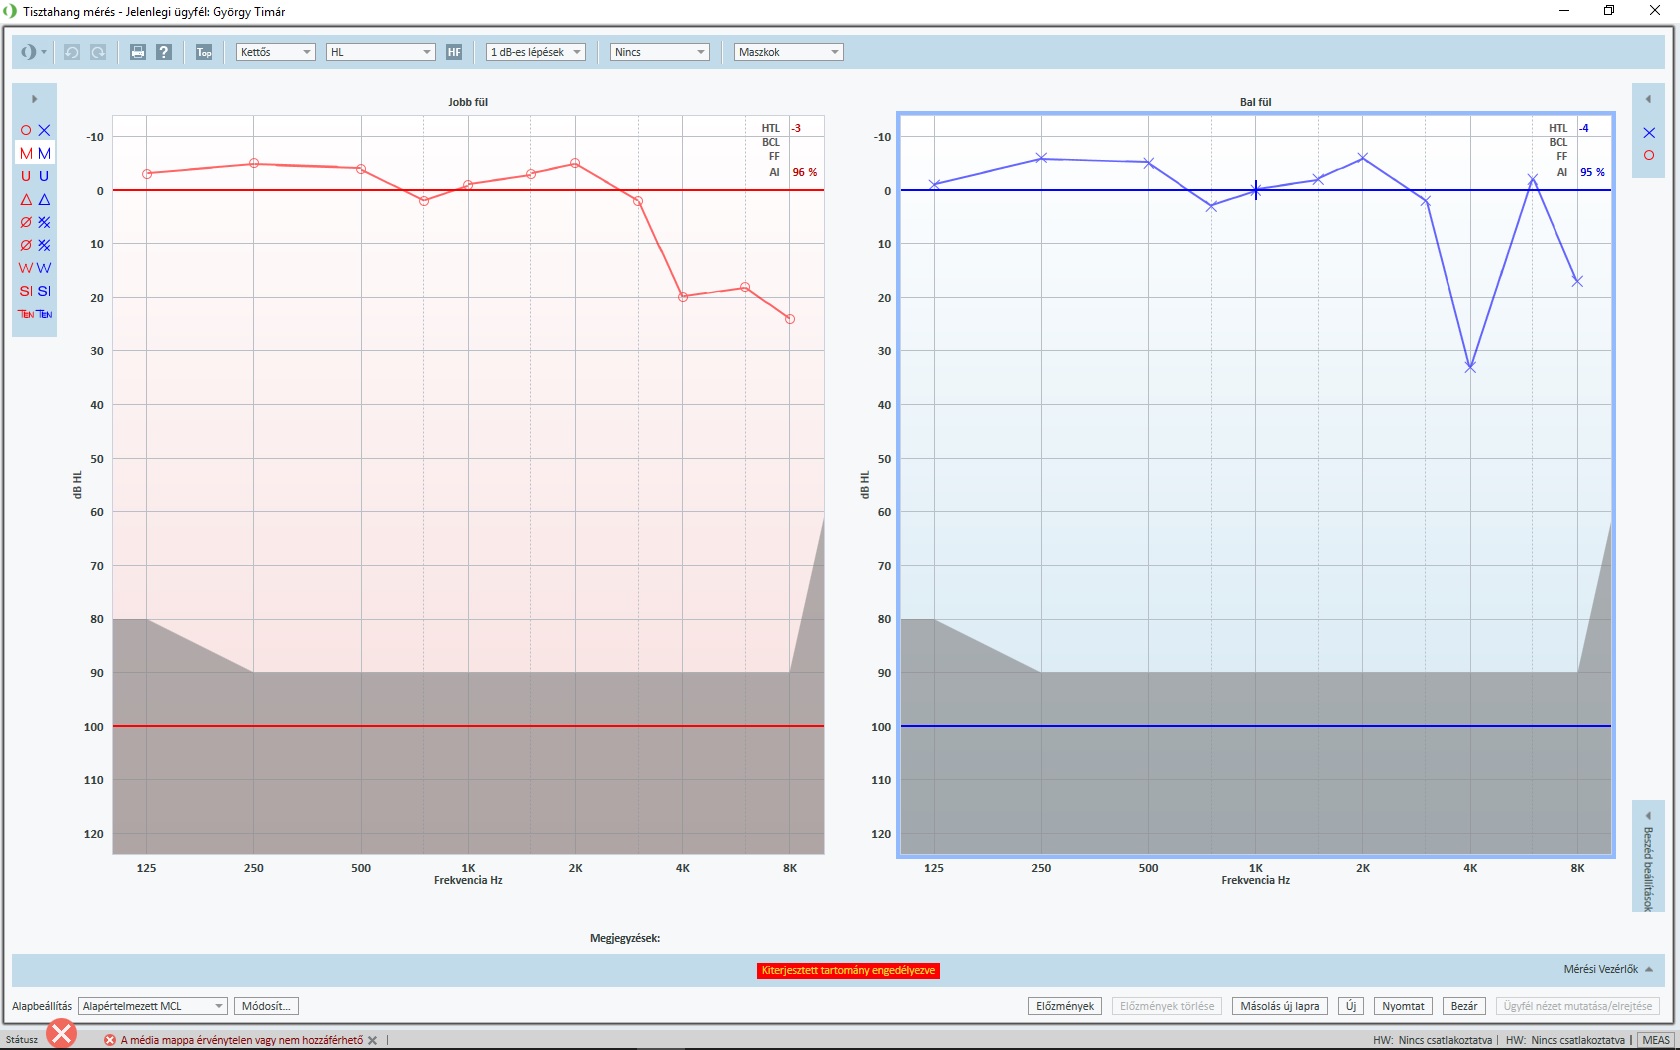Expand the Beszéd beállítások side panel
Screen dimensions: 1680x1050
(1648, 857)
